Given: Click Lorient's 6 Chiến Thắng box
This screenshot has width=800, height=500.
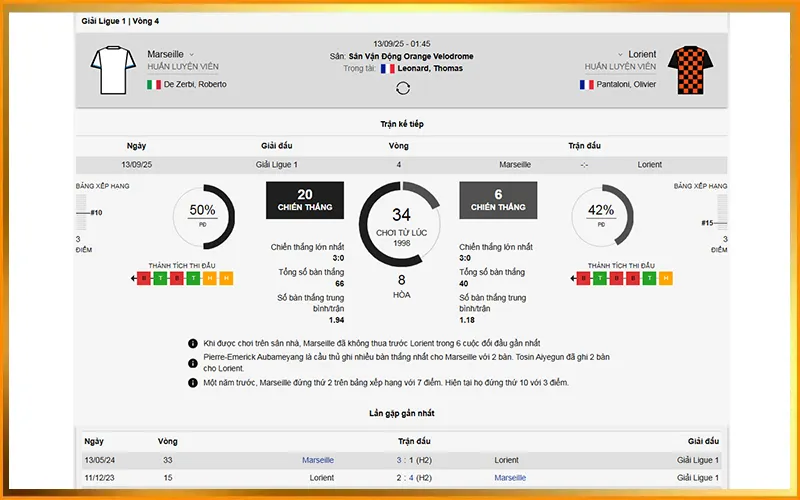Looking at the screenshot, I should click(497, 200).
